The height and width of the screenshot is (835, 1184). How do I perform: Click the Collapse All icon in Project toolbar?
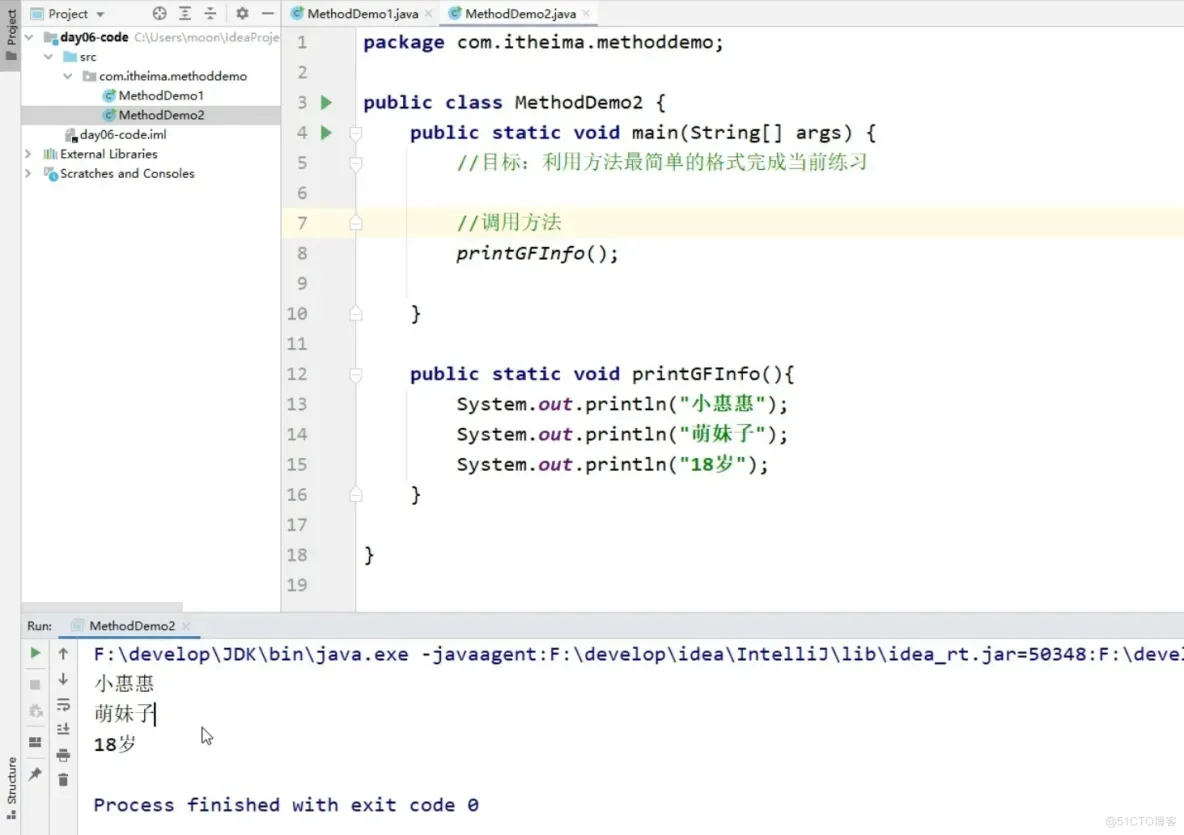tap(211, 13)
